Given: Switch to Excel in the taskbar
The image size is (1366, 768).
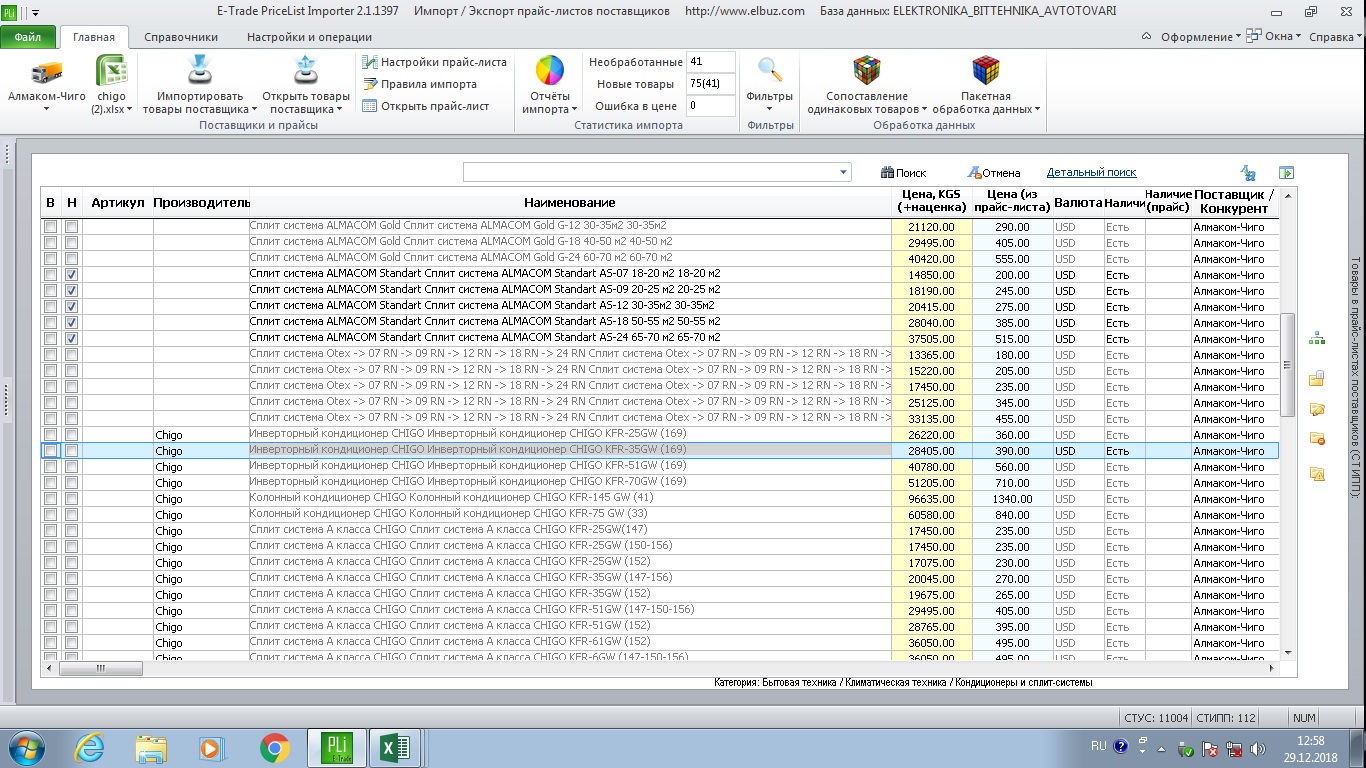Looking at the screenshot, I should click(x=397, y=747).
